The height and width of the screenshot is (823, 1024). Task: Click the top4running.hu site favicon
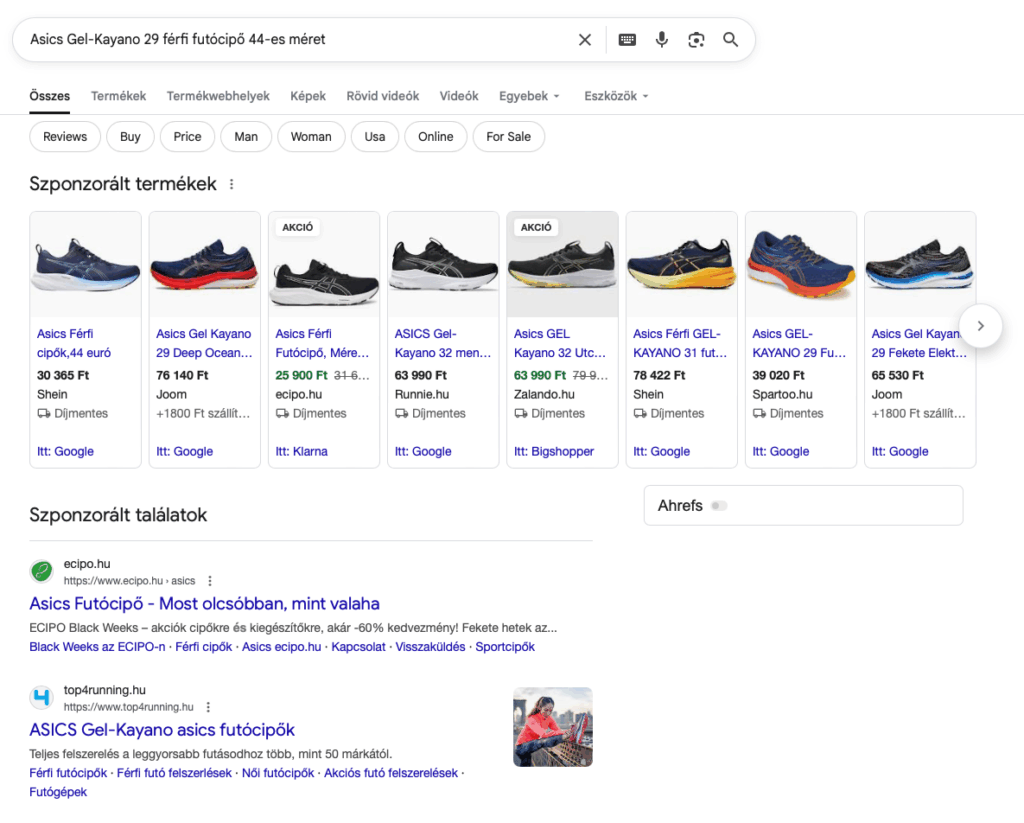[x=42, y=697]
